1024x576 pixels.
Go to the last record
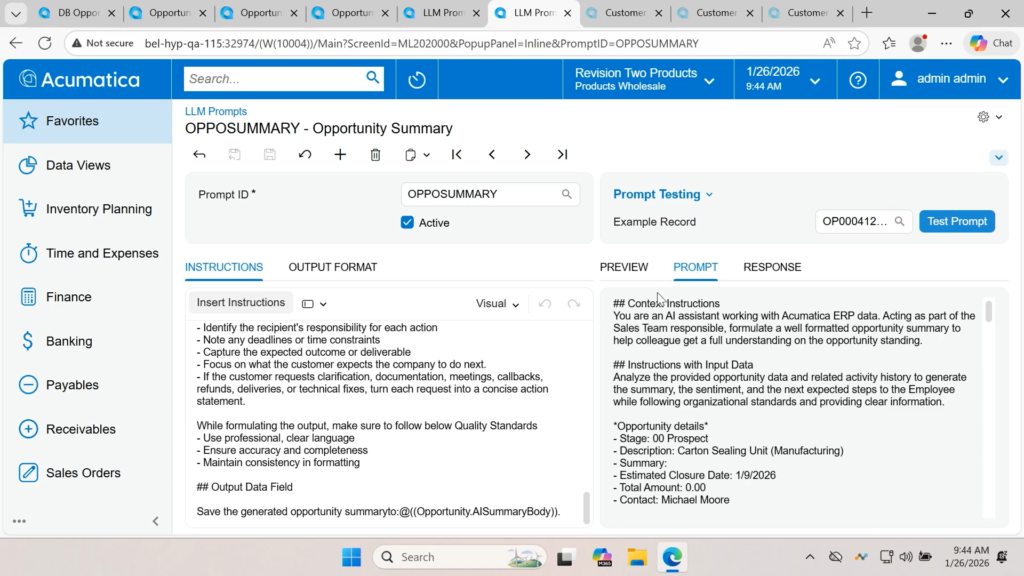point(562,155)
